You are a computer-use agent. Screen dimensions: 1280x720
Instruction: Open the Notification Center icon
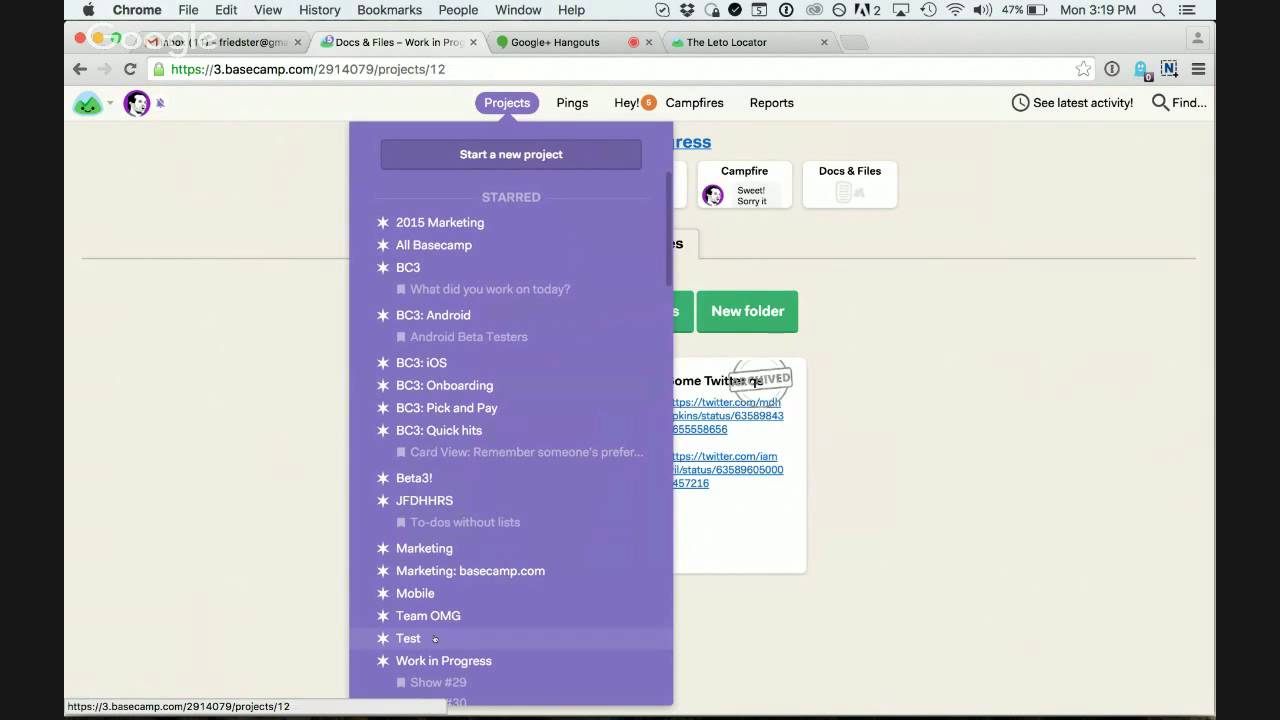tap(1187, 10)
